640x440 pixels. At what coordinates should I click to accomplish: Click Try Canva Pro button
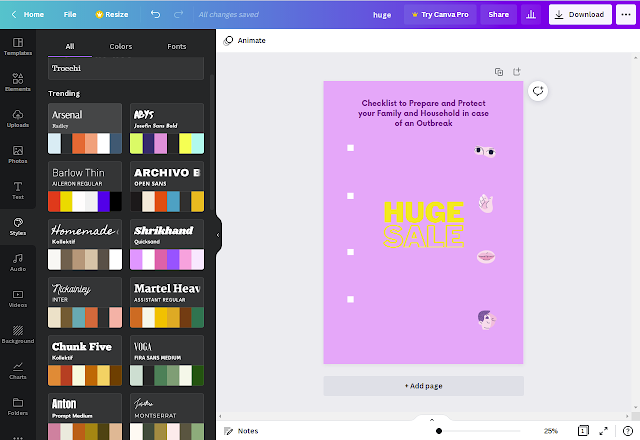[x=440, y=14]
